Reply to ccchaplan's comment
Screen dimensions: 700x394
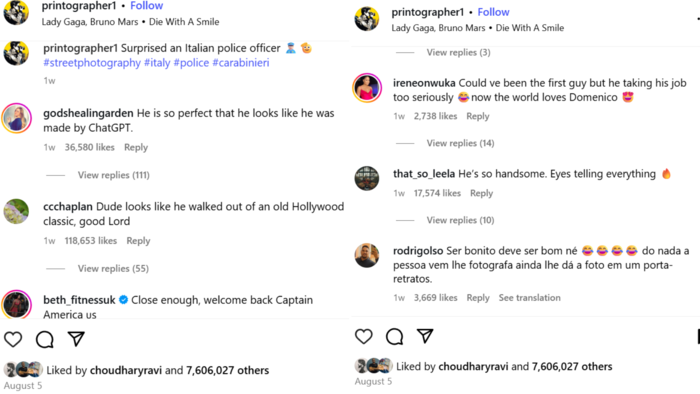click(138, 241)
